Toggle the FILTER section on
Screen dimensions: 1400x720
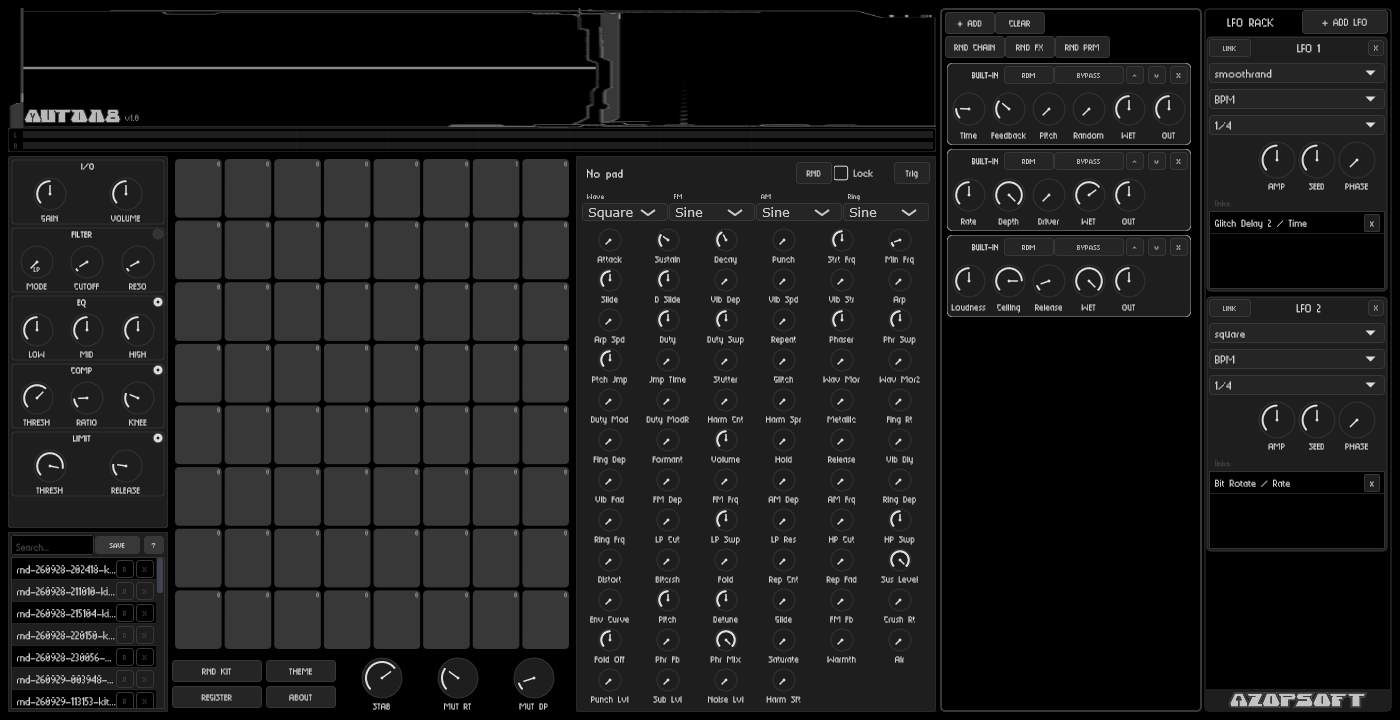click(x=158, y=234)
